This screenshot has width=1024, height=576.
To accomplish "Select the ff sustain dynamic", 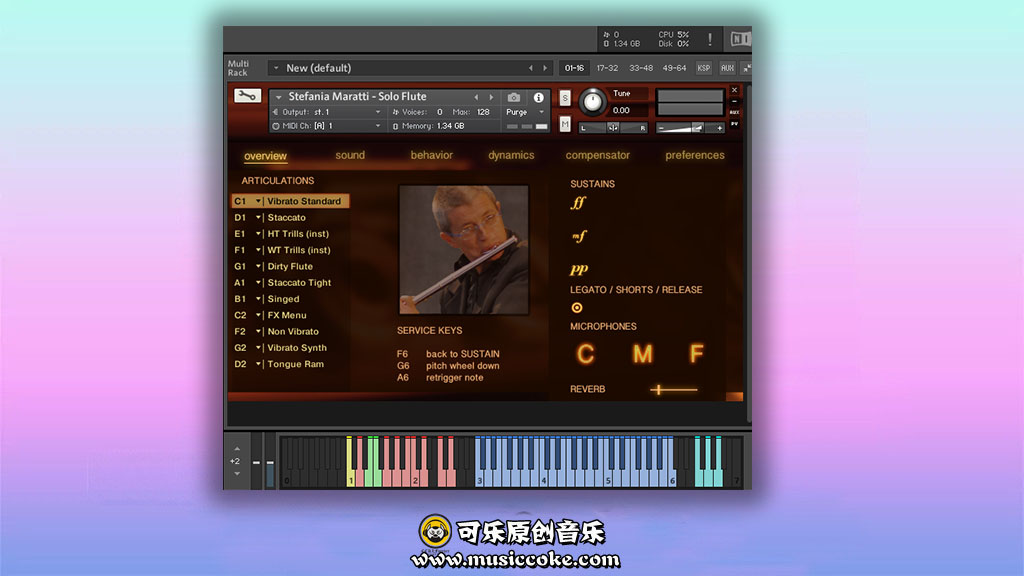I will point(578,203).
